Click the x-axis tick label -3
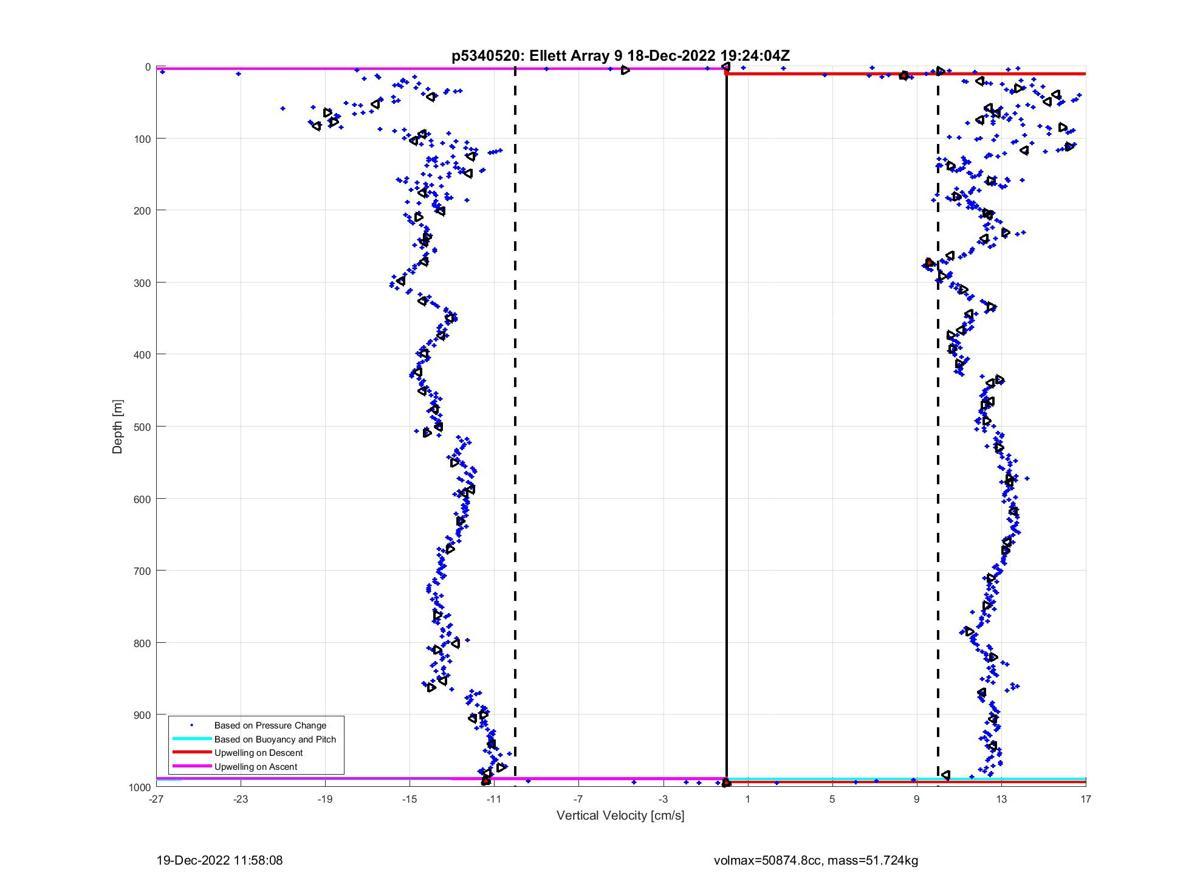This screenshot has width=1200, height=885. pos(663,799)
